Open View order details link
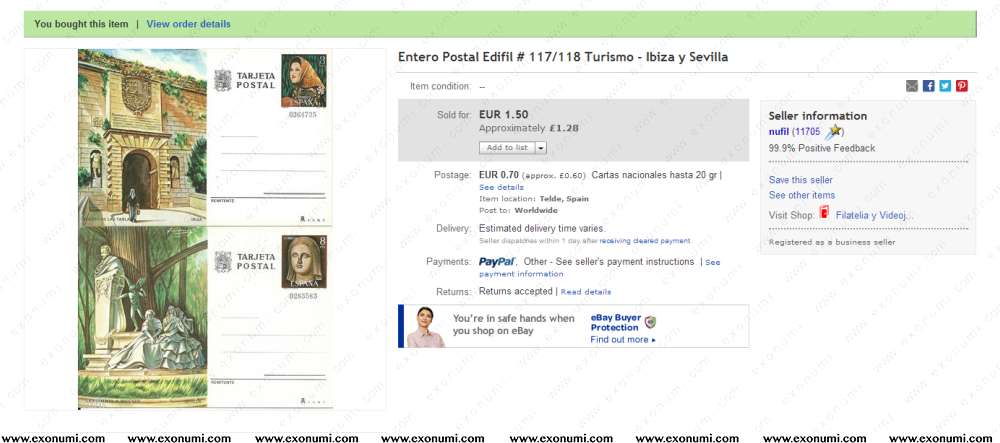 (x=189, y=24)
